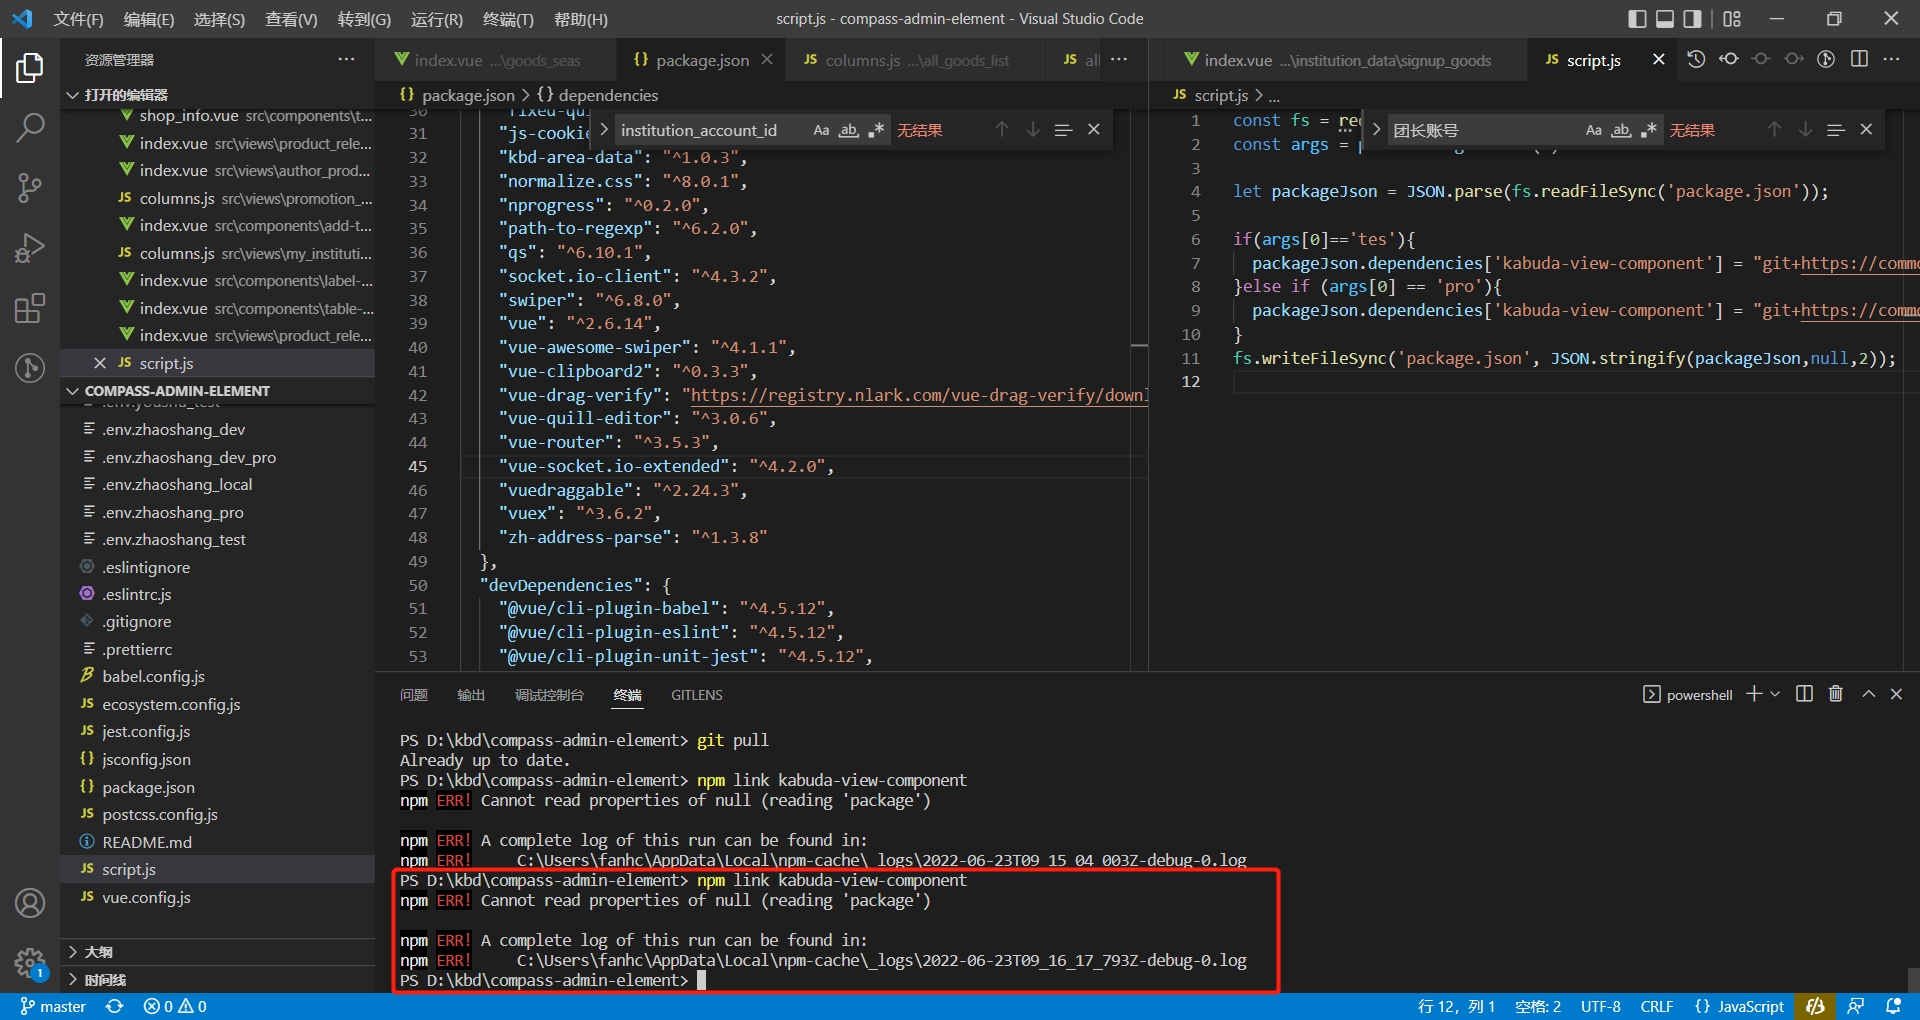Open the GitLens view in activity bar

coord(30,368)
